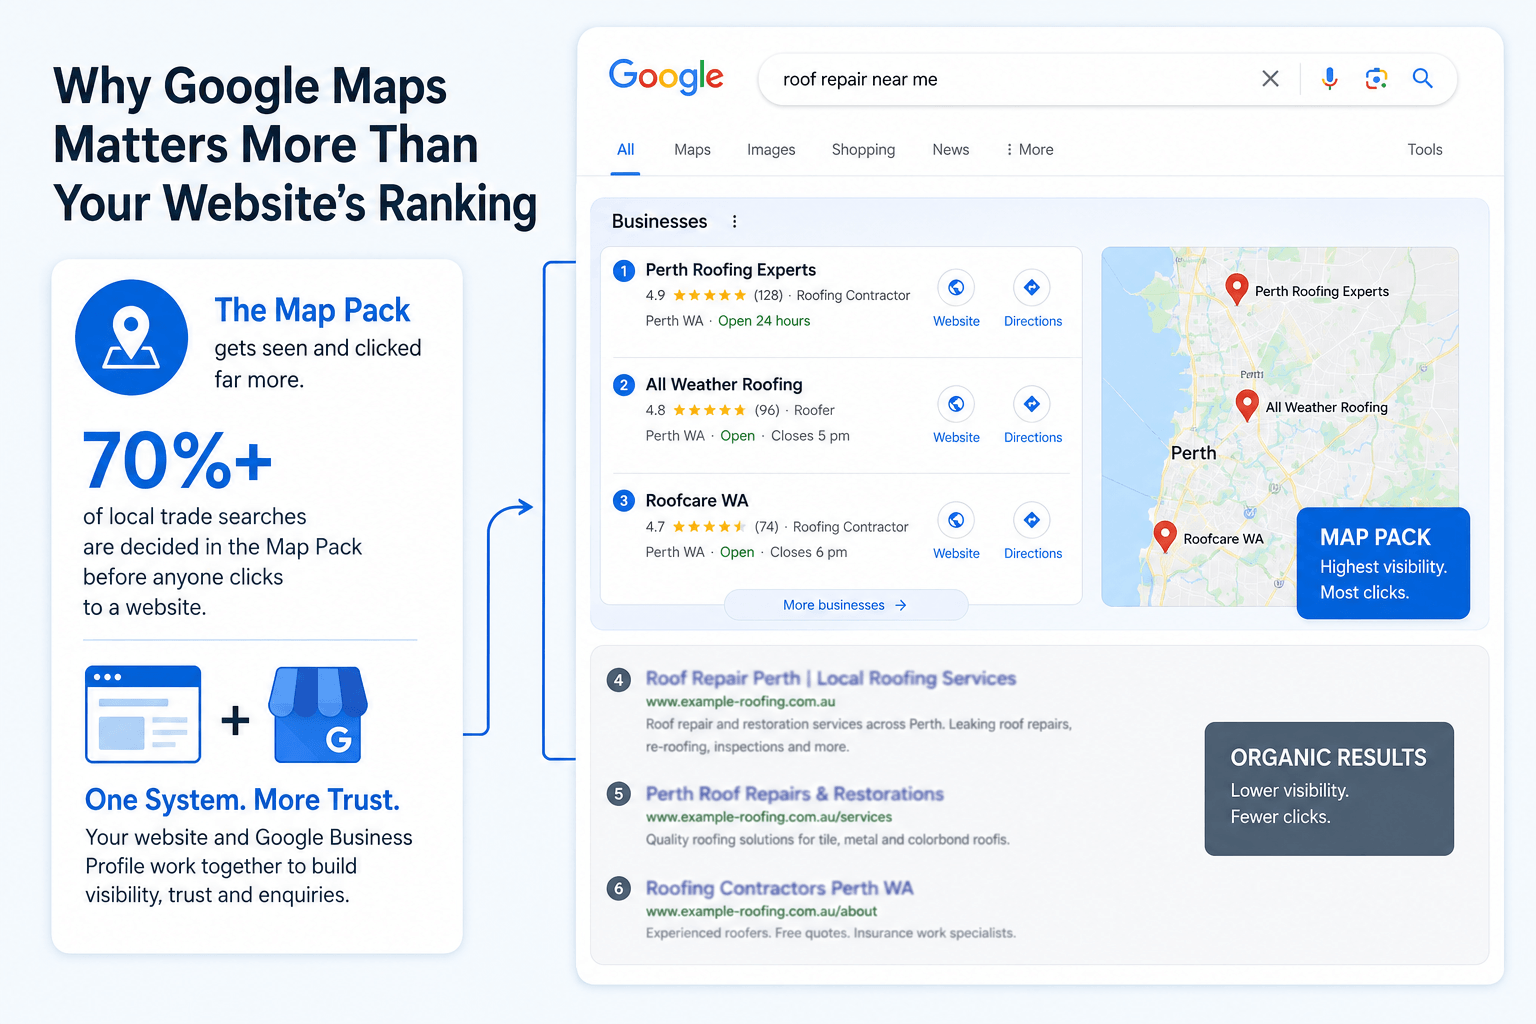Click the arrow on More businesses

[x=901, y=605]
